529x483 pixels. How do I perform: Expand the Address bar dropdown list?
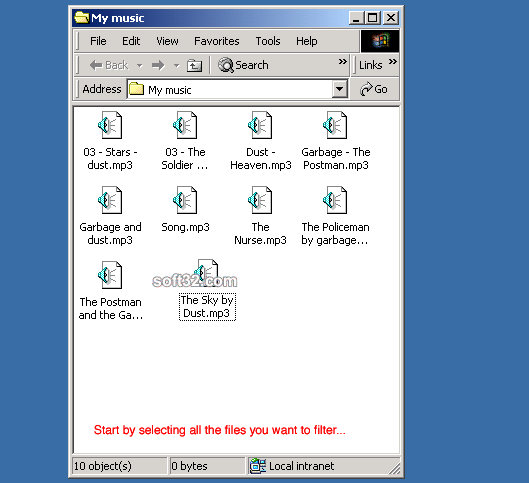(x=339, y=89)
